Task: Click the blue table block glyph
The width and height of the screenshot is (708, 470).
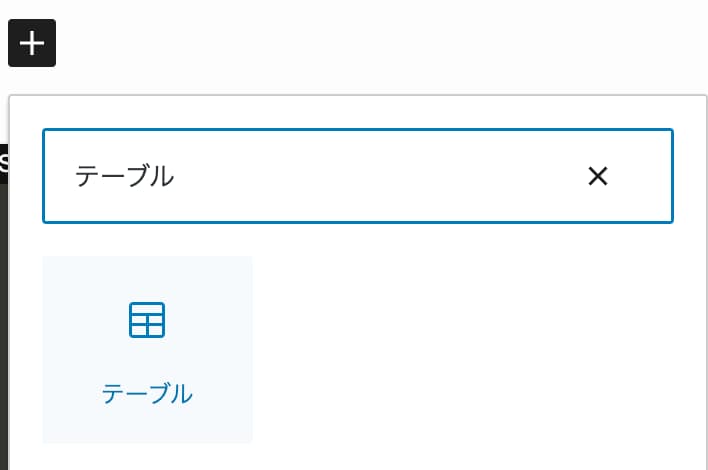Action: [147, 320]
